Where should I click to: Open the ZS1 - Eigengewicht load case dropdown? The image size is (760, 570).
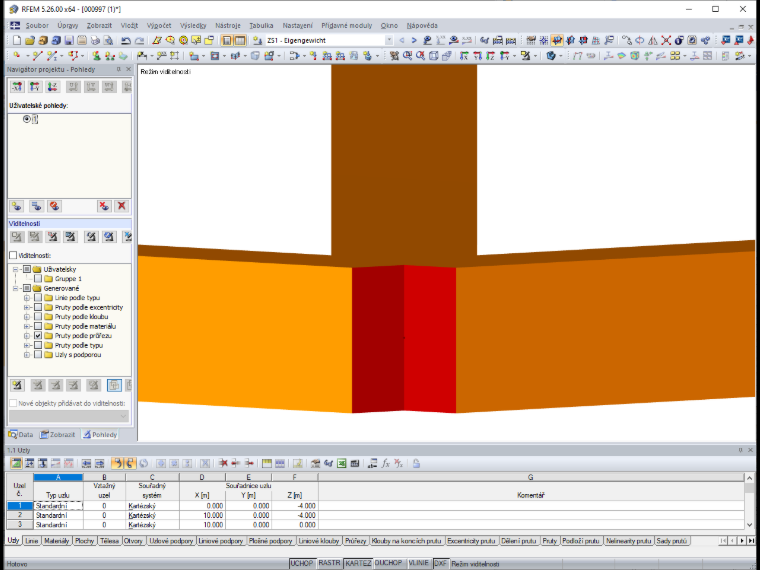[389, 41]
